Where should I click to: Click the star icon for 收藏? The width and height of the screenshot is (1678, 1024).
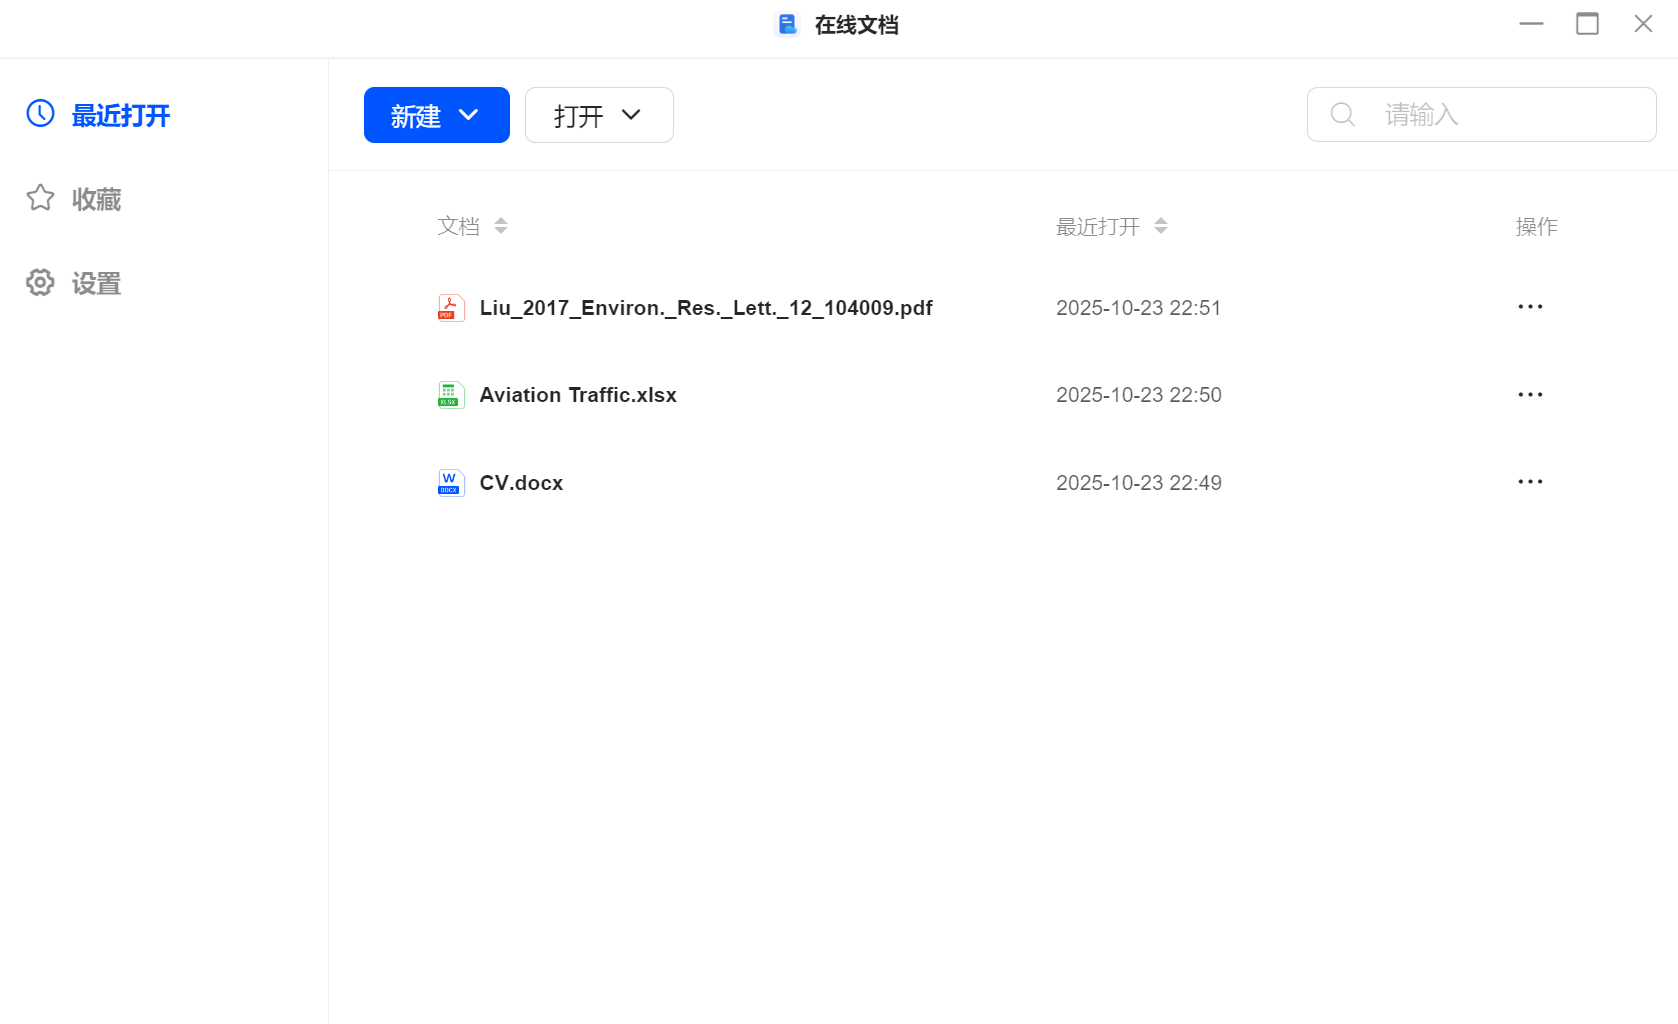pos(40,198)
